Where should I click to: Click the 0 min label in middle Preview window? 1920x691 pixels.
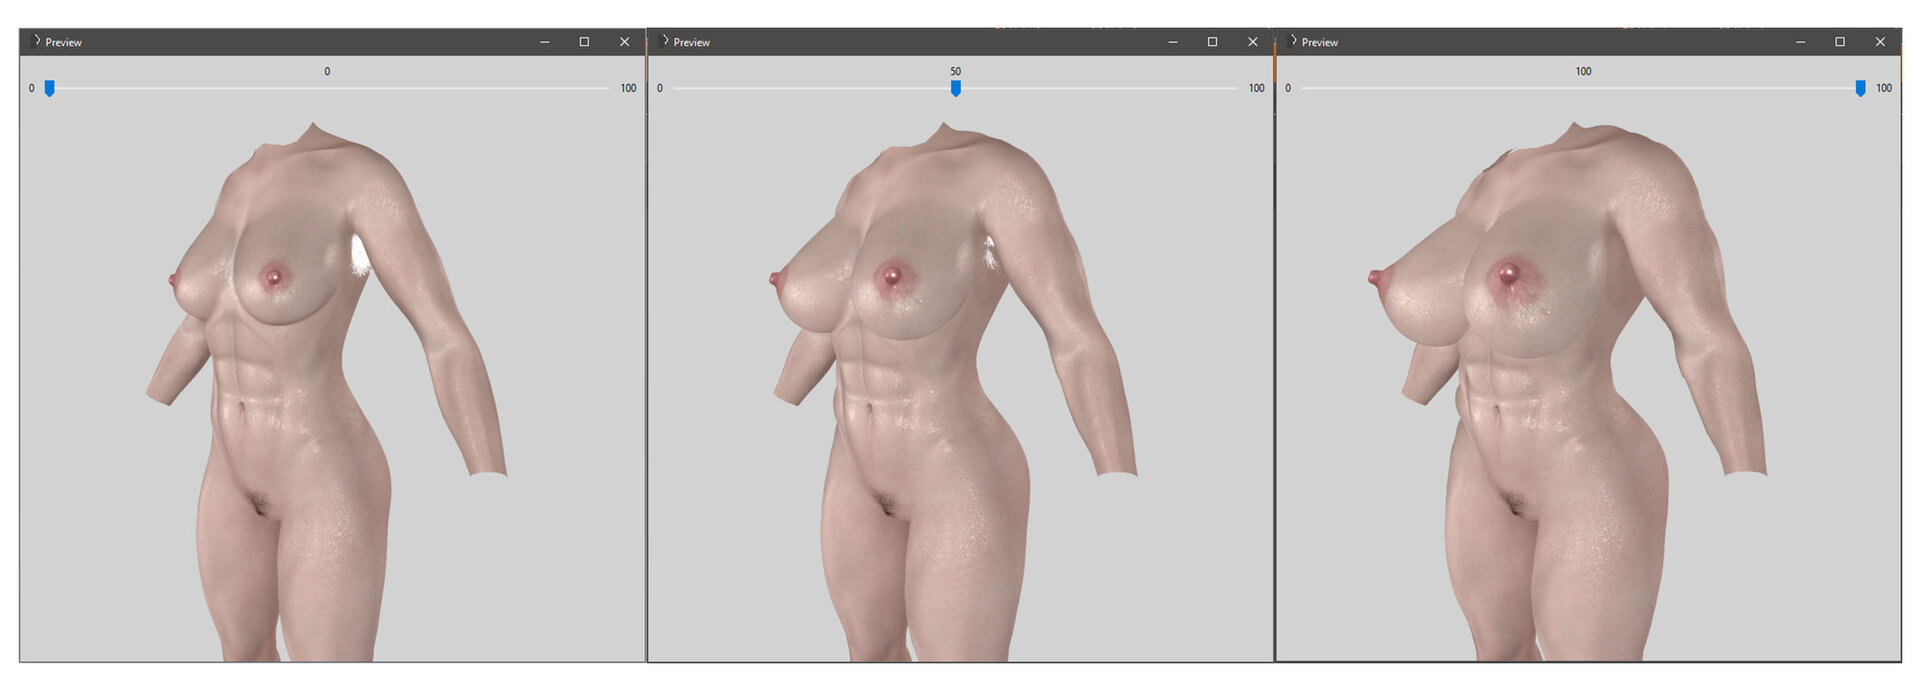[x=660, y=88]
